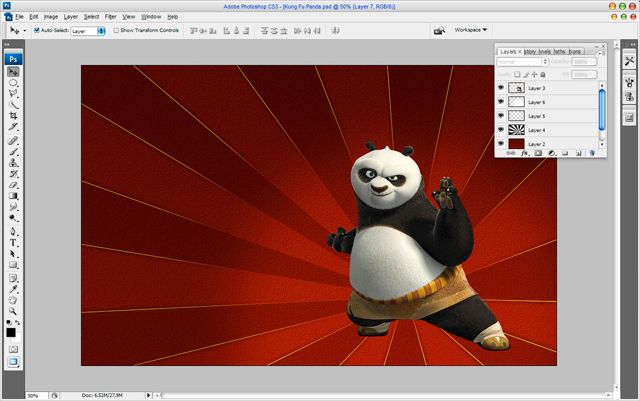The height and width of the screenshot is (401, 640).
Task: Expand the toolbox to two columns
Action: coord(7,45)
